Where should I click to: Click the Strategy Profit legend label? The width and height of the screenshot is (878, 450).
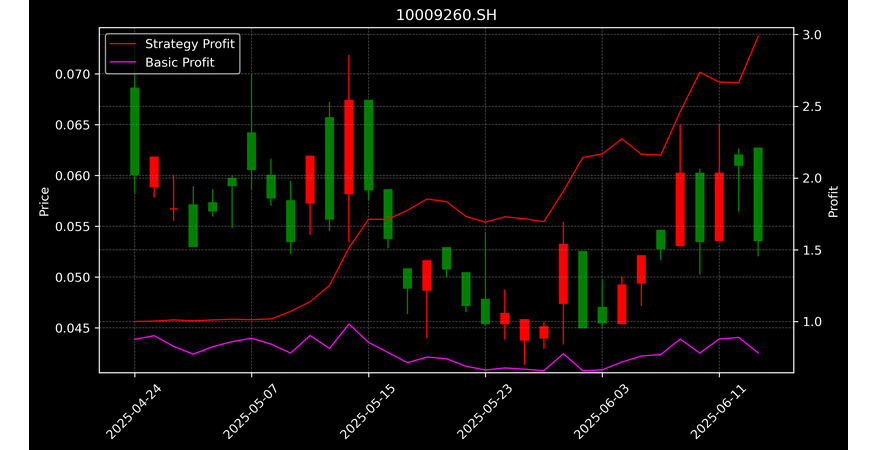pyautogui.click(x=190, y=44)
